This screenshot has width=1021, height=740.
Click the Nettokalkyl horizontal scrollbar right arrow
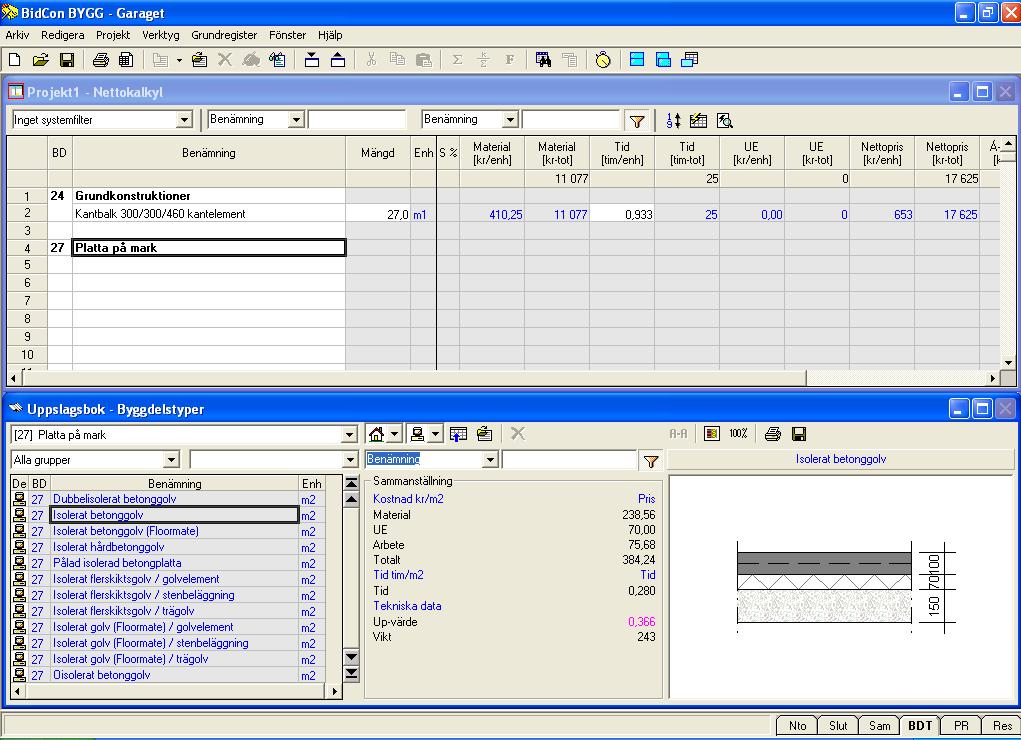coord(992,378)
